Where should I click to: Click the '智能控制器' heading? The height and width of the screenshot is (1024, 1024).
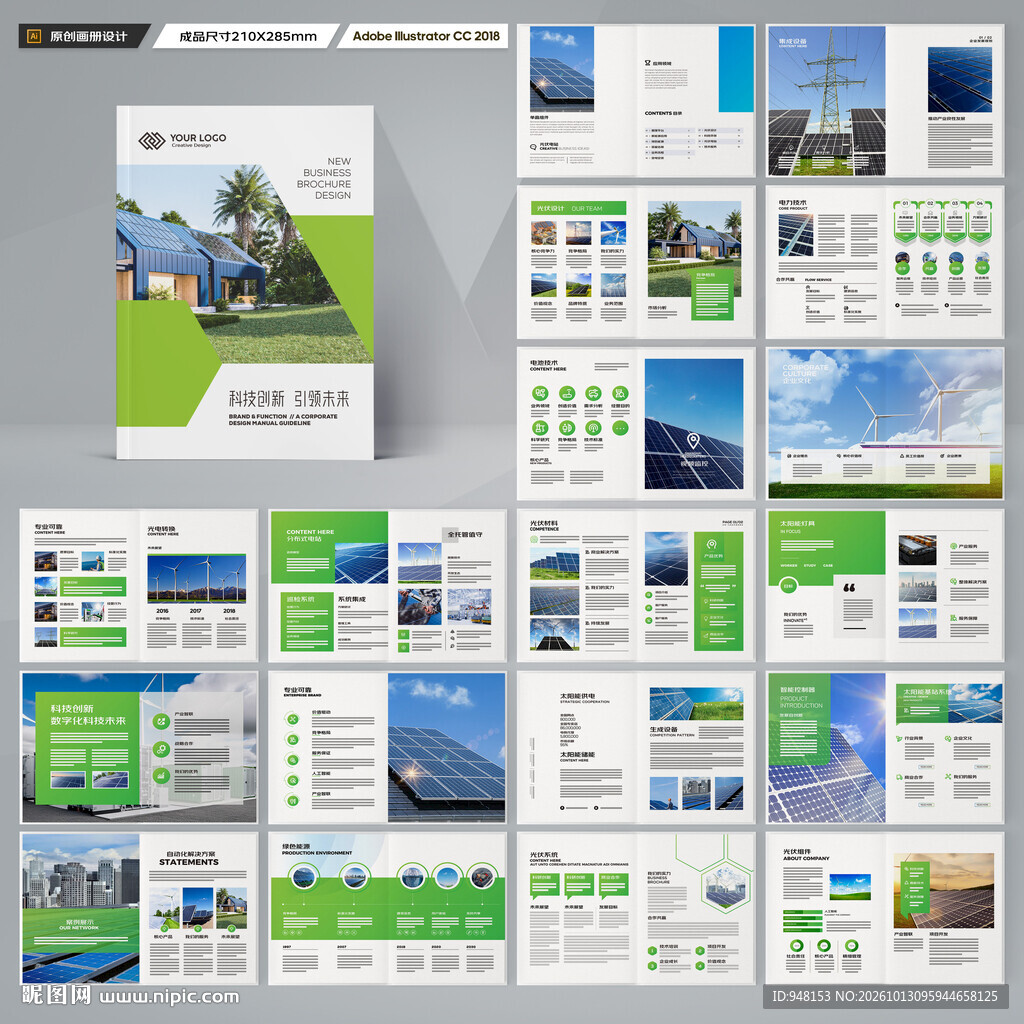[797, 690]
